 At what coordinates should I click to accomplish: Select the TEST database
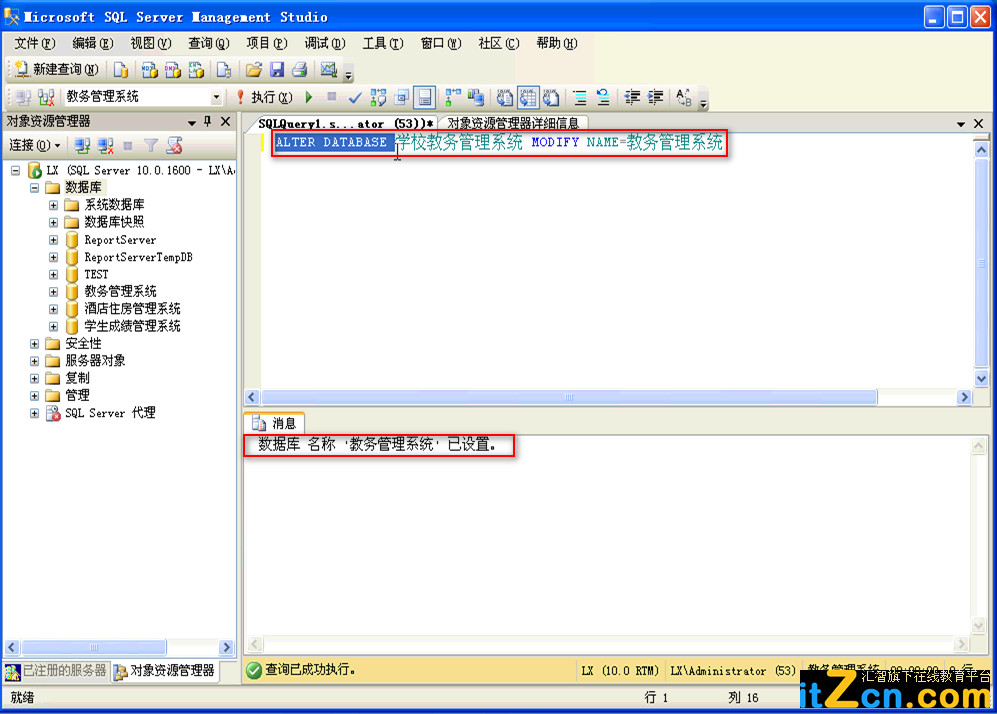(96, 274)
